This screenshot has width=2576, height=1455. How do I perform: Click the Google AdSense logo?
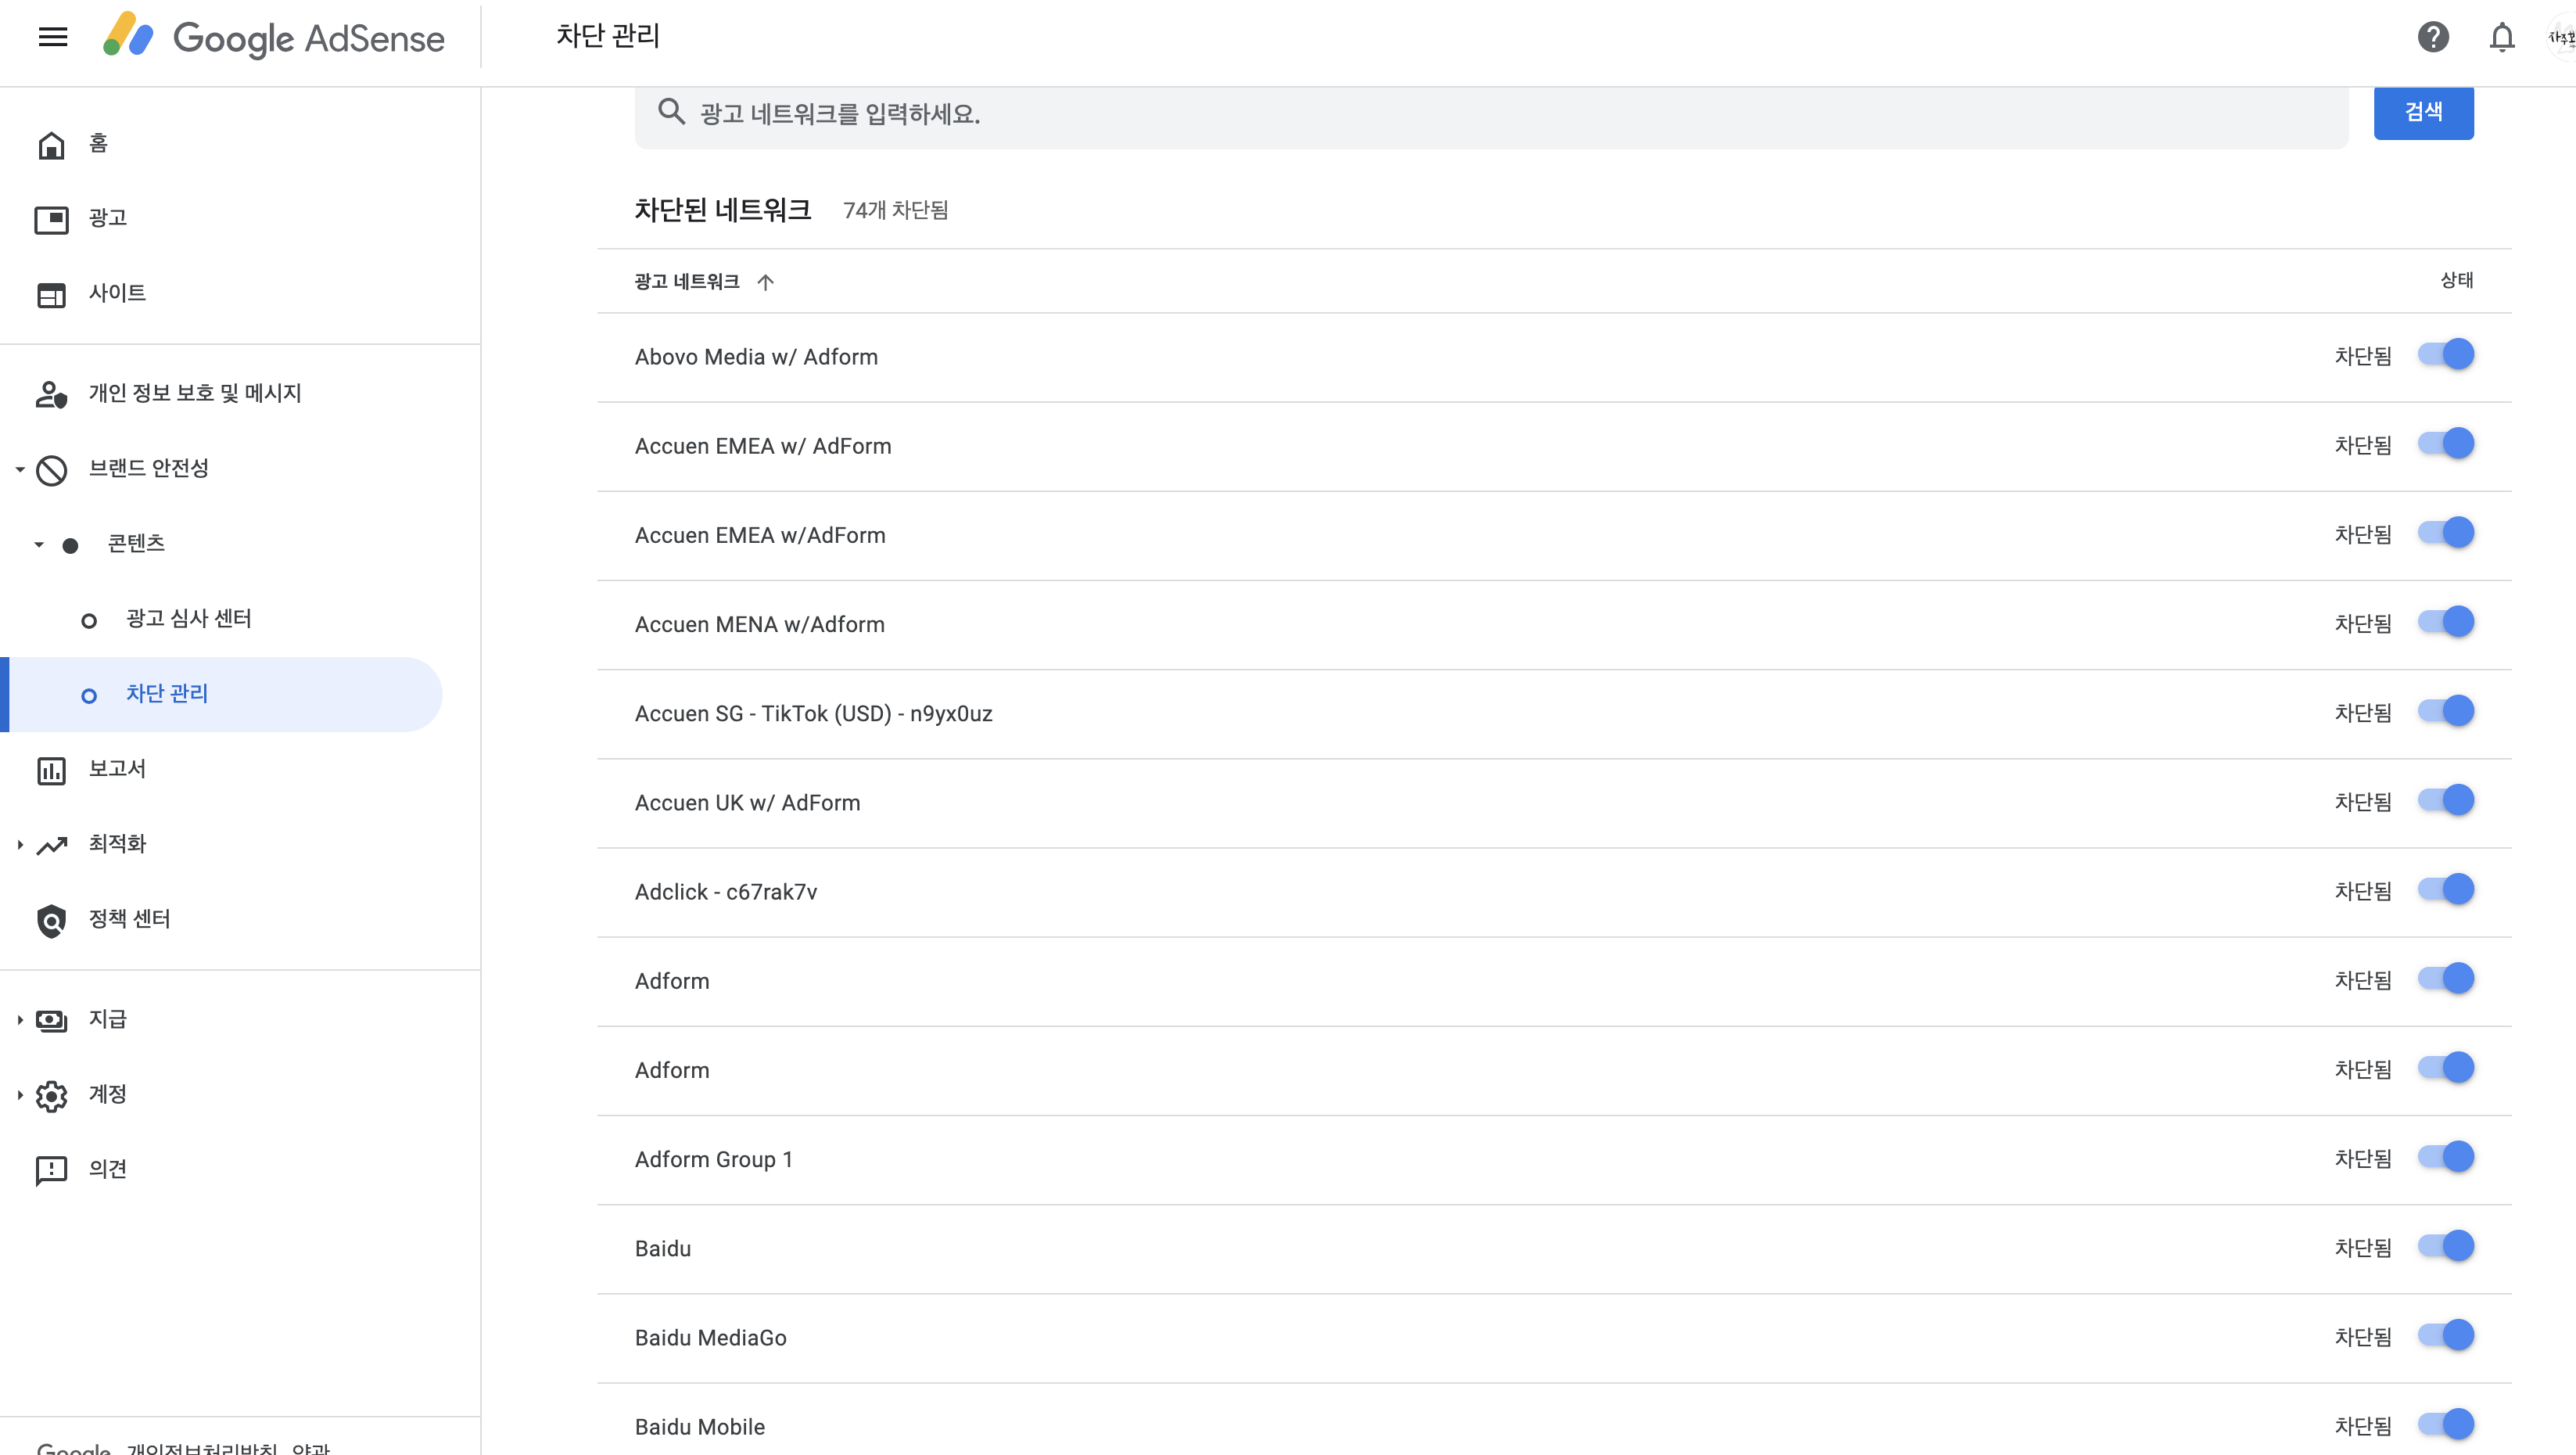(x=273, y=37)
